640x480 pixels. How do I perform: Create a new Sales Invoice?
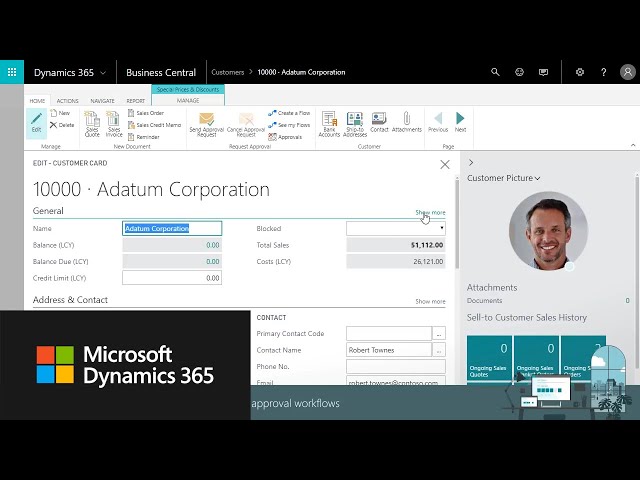pos(114,122)
